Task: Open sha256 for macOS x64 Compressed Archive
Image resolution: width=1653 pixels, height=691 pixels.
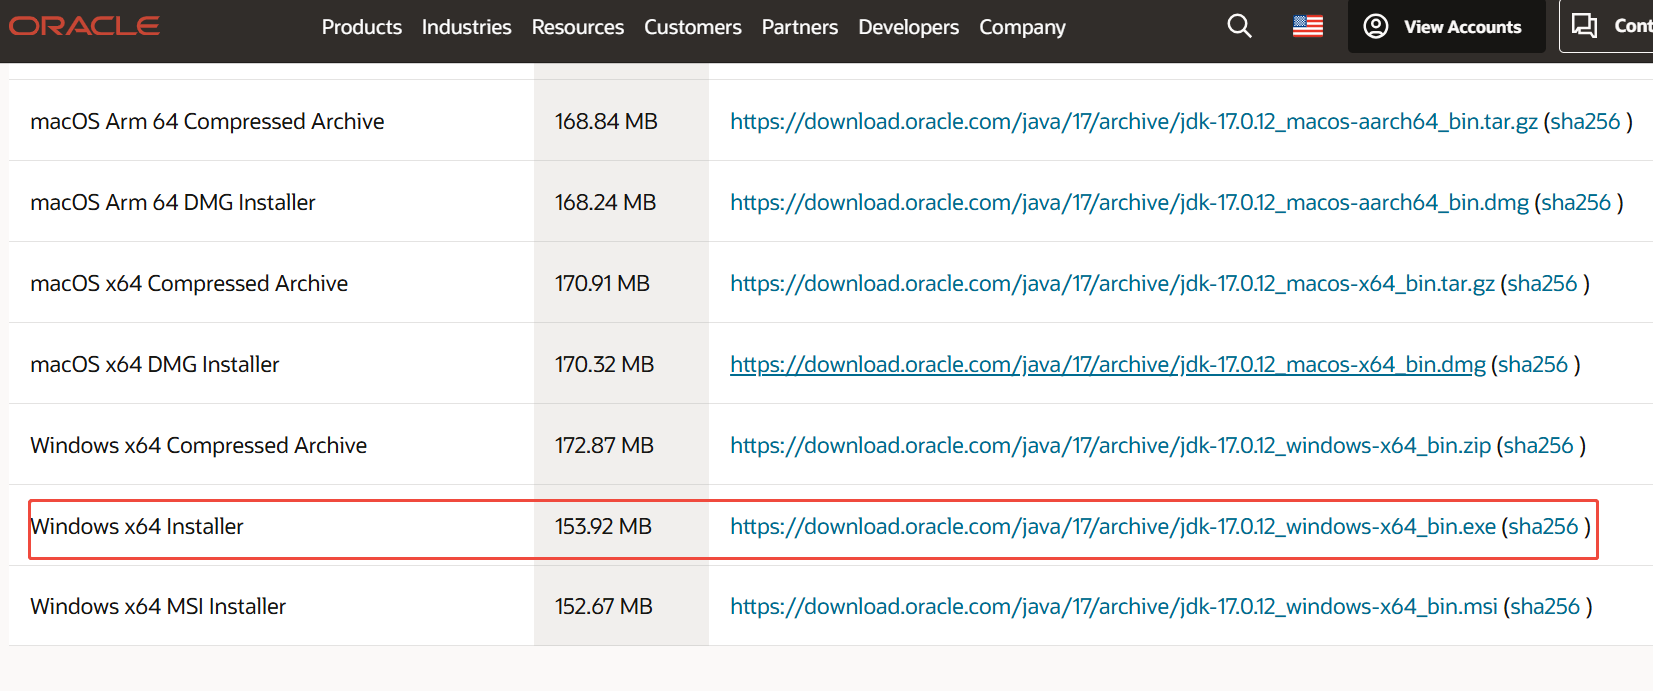Action: 1542,283
